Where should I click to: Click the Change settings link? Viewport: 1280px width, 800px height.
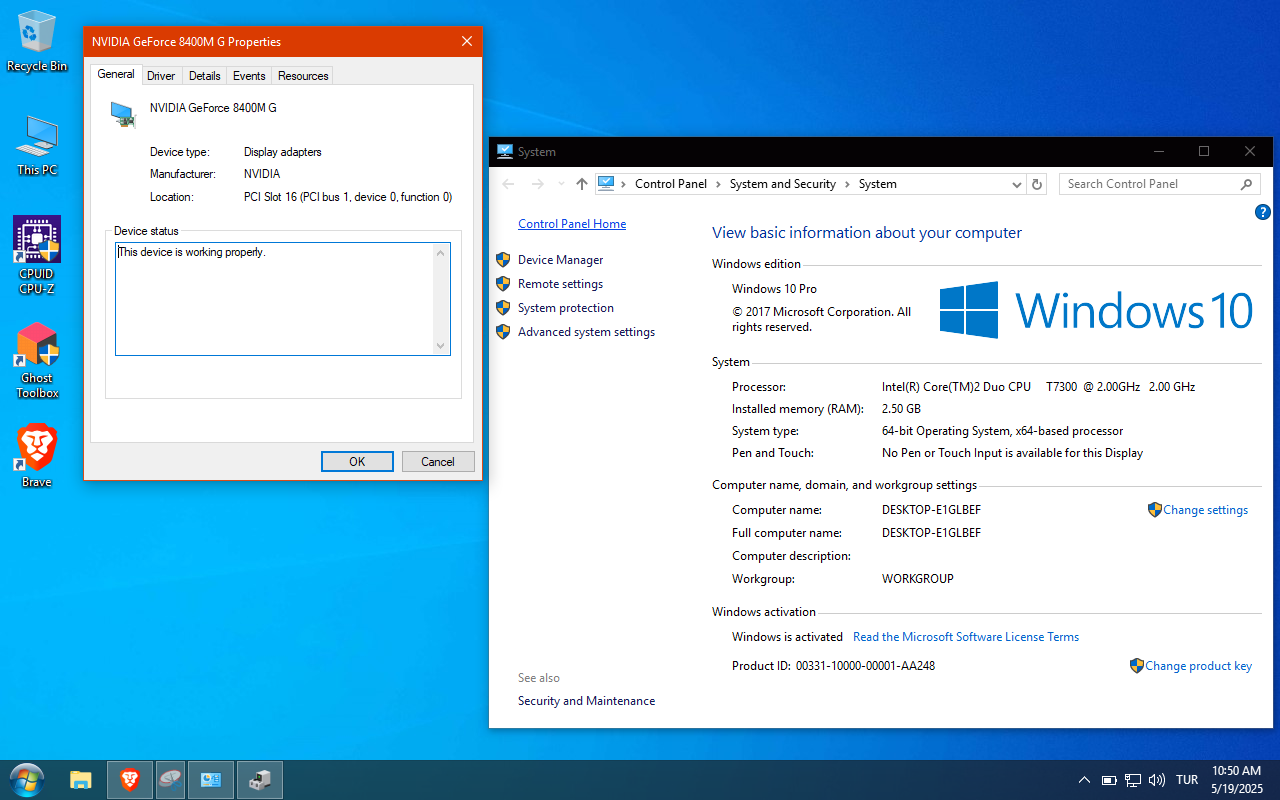coord(1206,510)
